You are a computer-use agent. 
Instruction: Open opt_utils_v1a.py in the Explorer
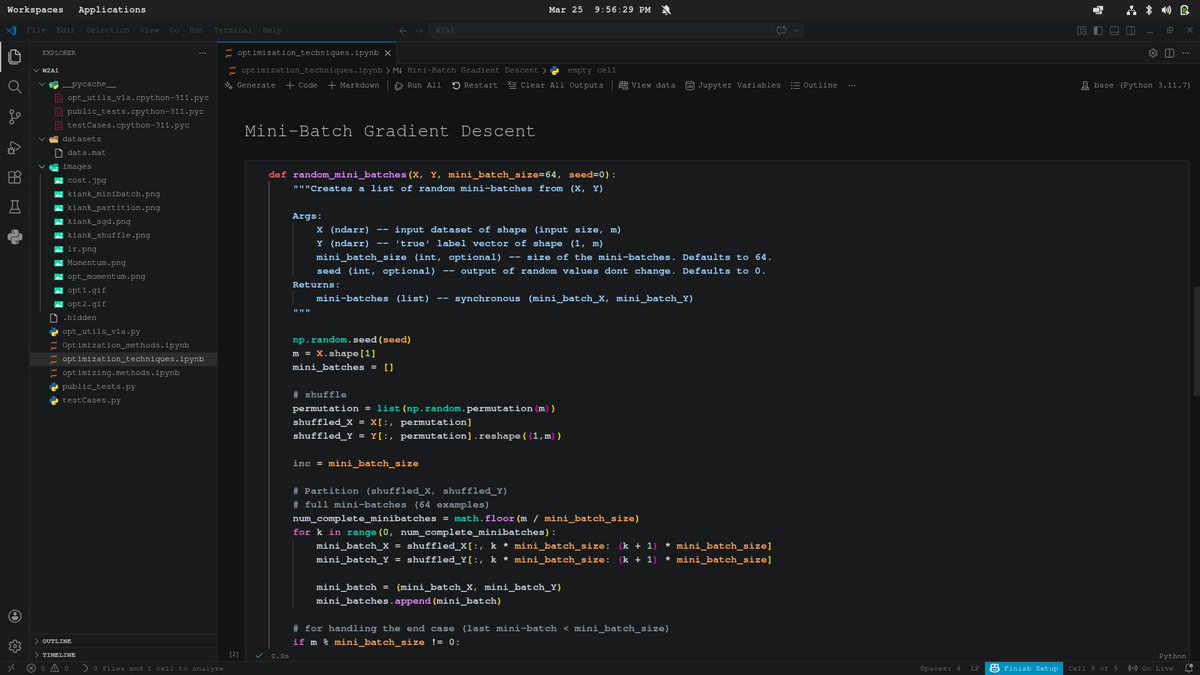(x=101, y=331)
